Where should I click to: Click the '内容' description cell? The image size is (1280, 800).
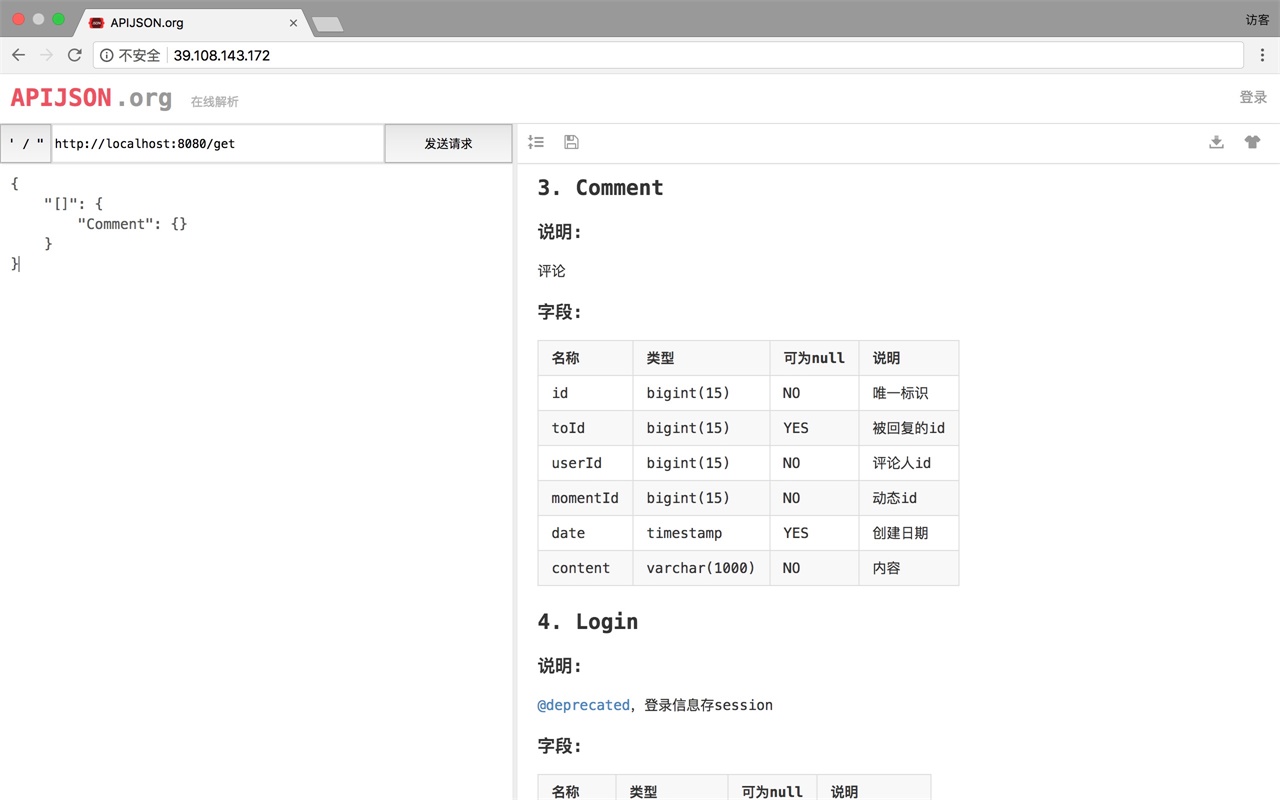click(x=909, y=568)
